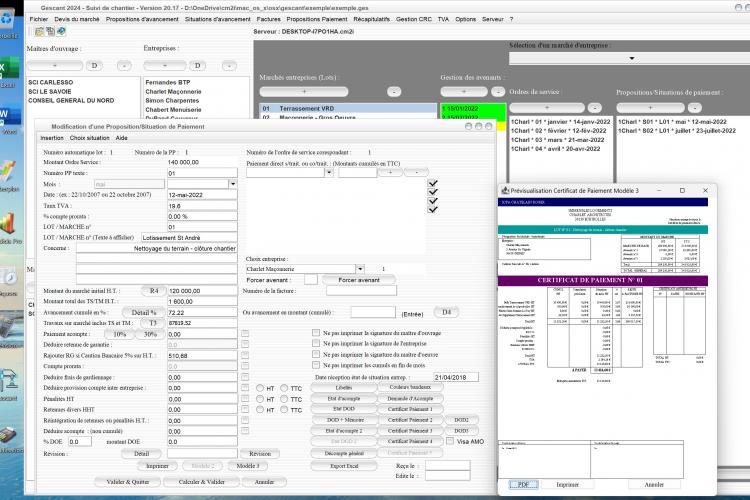Open the Récapitulatifs menu
Screen dimensions: 750x500
pos(372,19)
